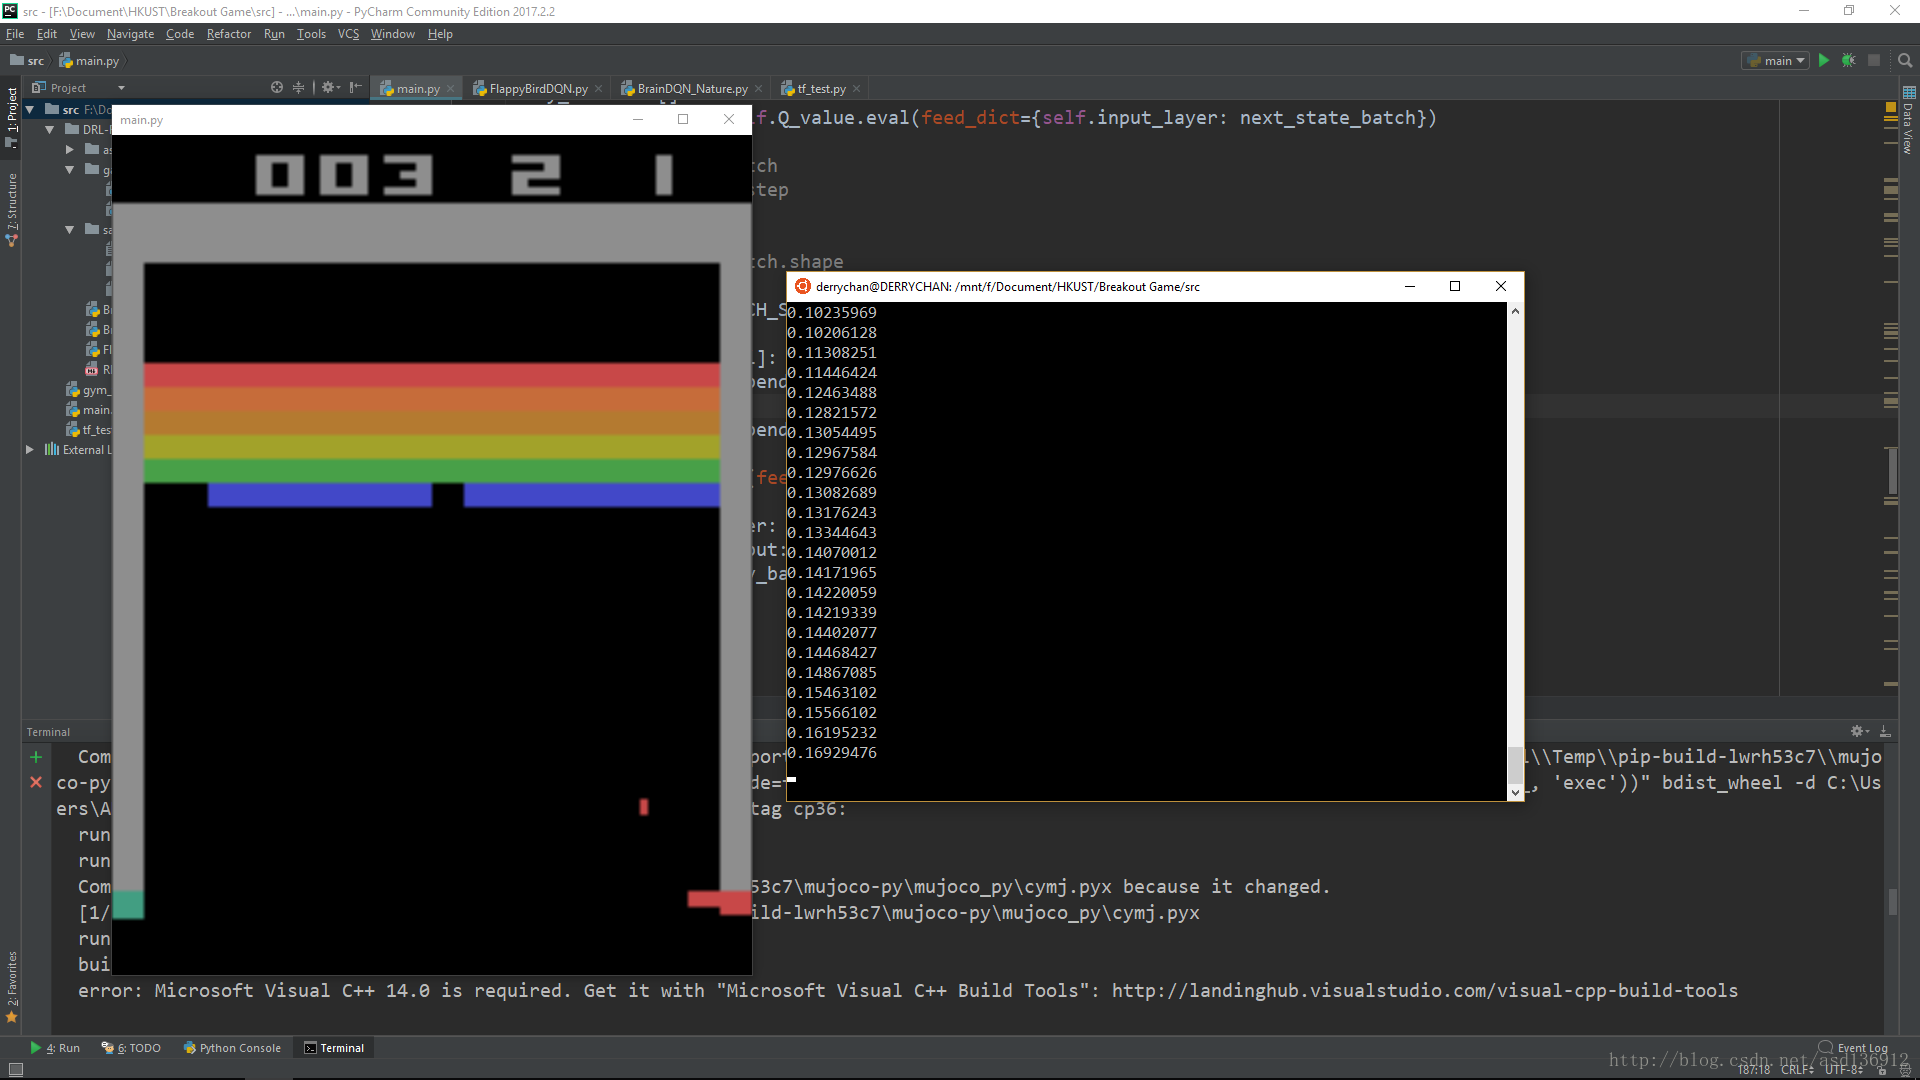Maximize the derrychan bash window
Image resolution: width=1920 pixels, height=1080 pixels.
pos(1455,286)
